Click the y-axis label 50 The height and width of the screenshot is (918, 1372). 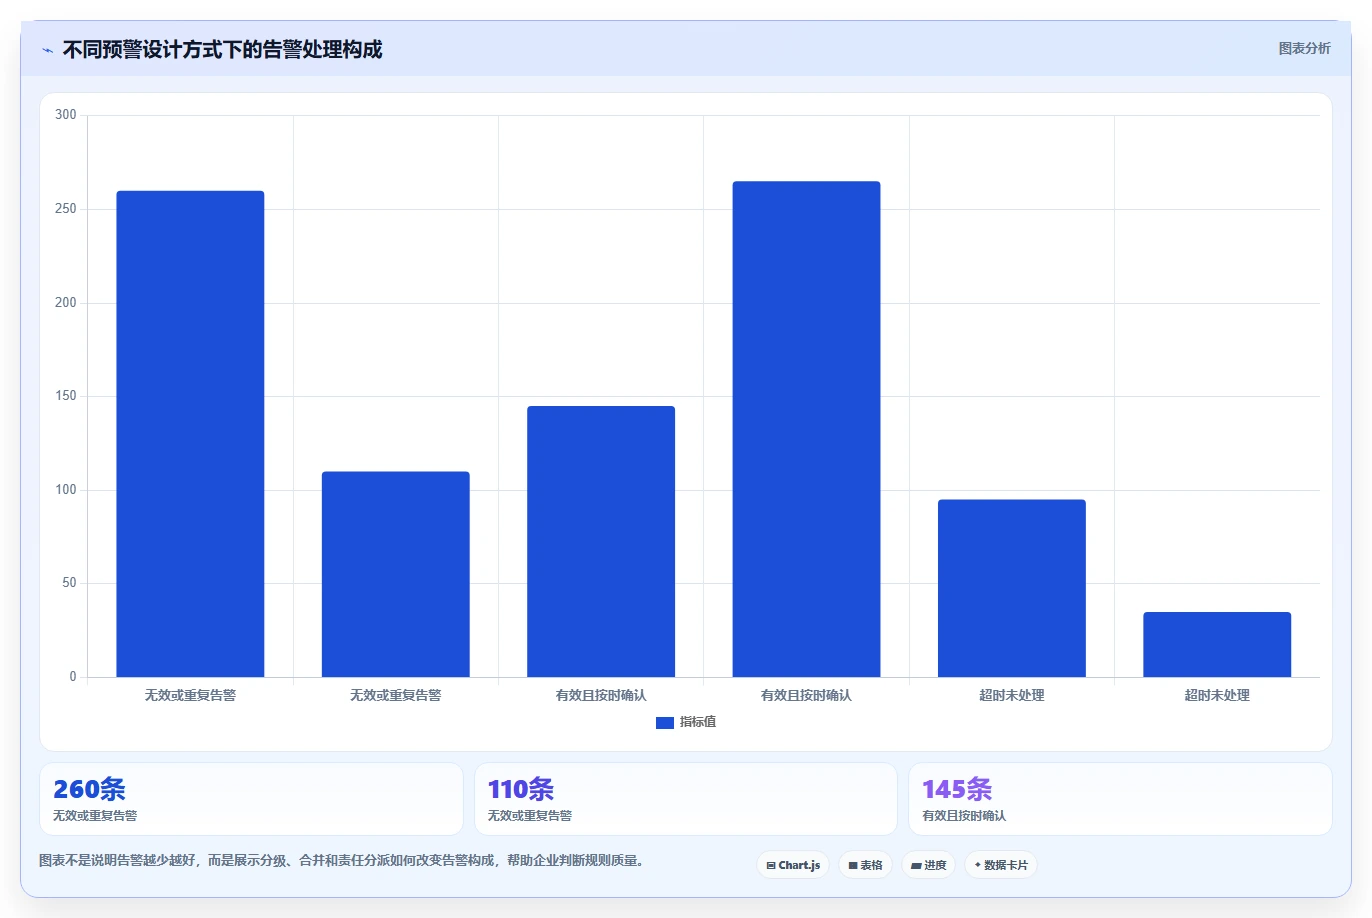coord(69,583)
